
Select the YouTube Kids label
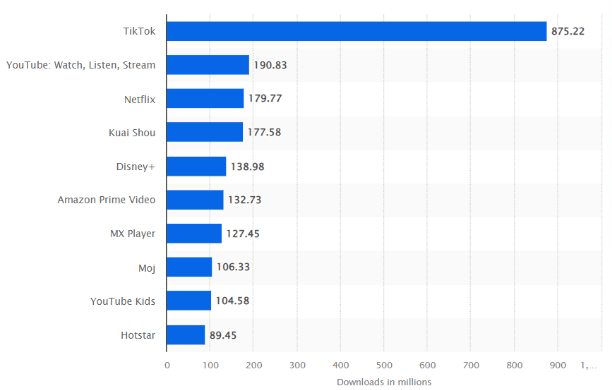pyautogui.click(x=123, y=301)
